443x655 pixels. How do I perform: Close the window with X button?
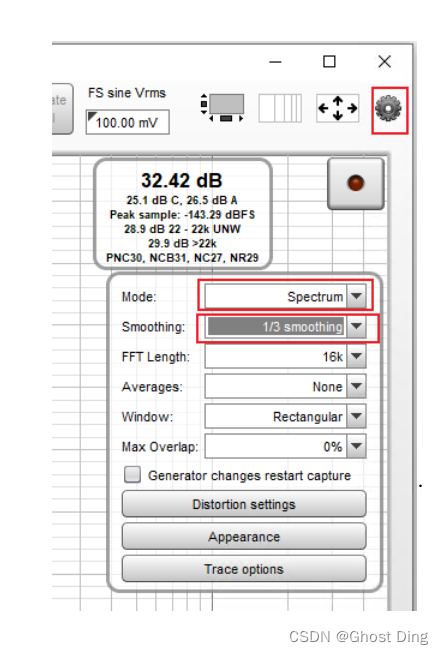pos(384,61)
